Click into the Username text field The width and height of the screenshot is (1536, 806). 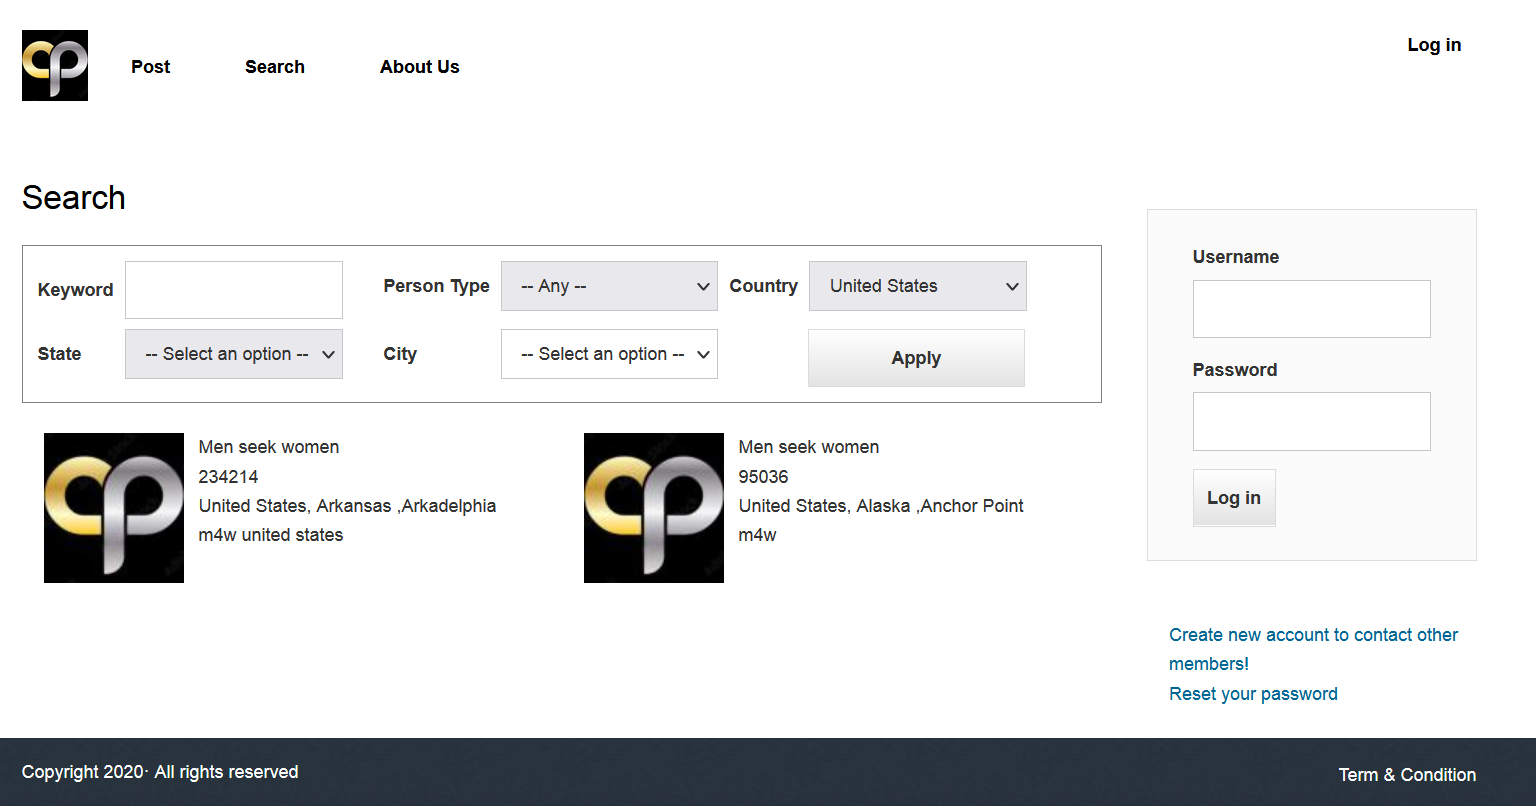pyautogui.click(x=1311, y=309)
